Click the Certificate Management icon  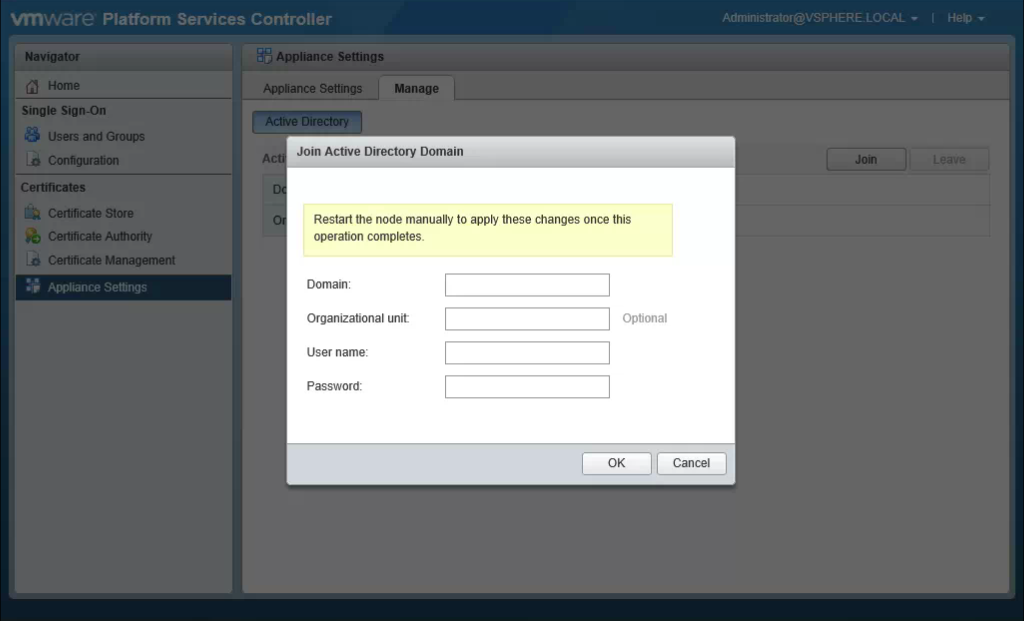[x=33, y=259]
